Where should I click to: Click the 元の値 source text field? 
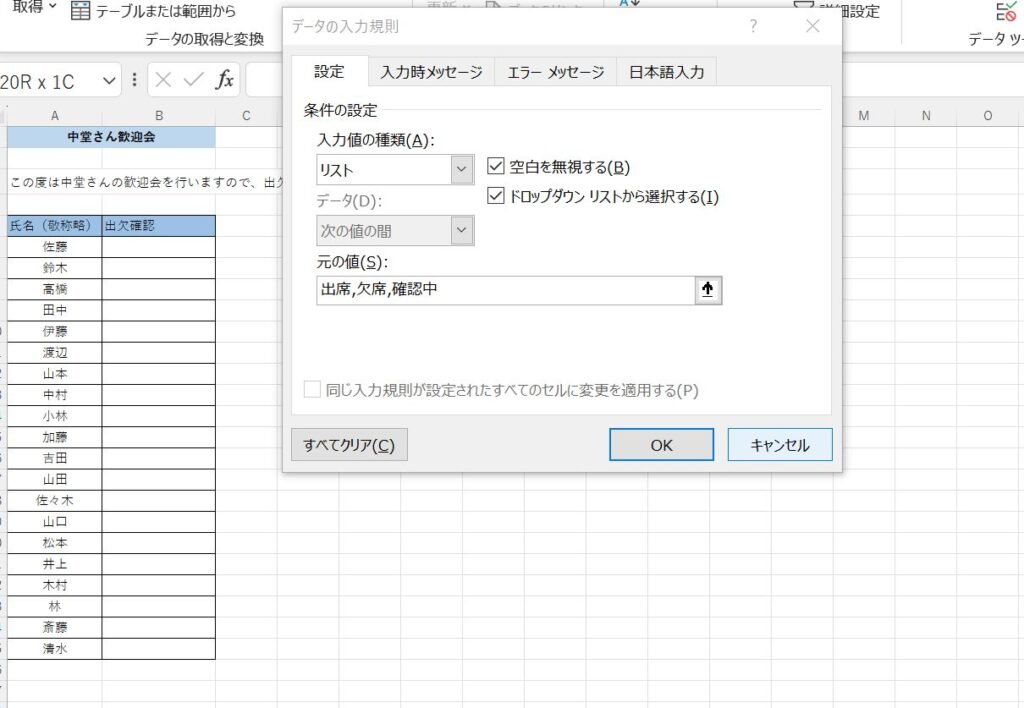(x=505, y=290)
